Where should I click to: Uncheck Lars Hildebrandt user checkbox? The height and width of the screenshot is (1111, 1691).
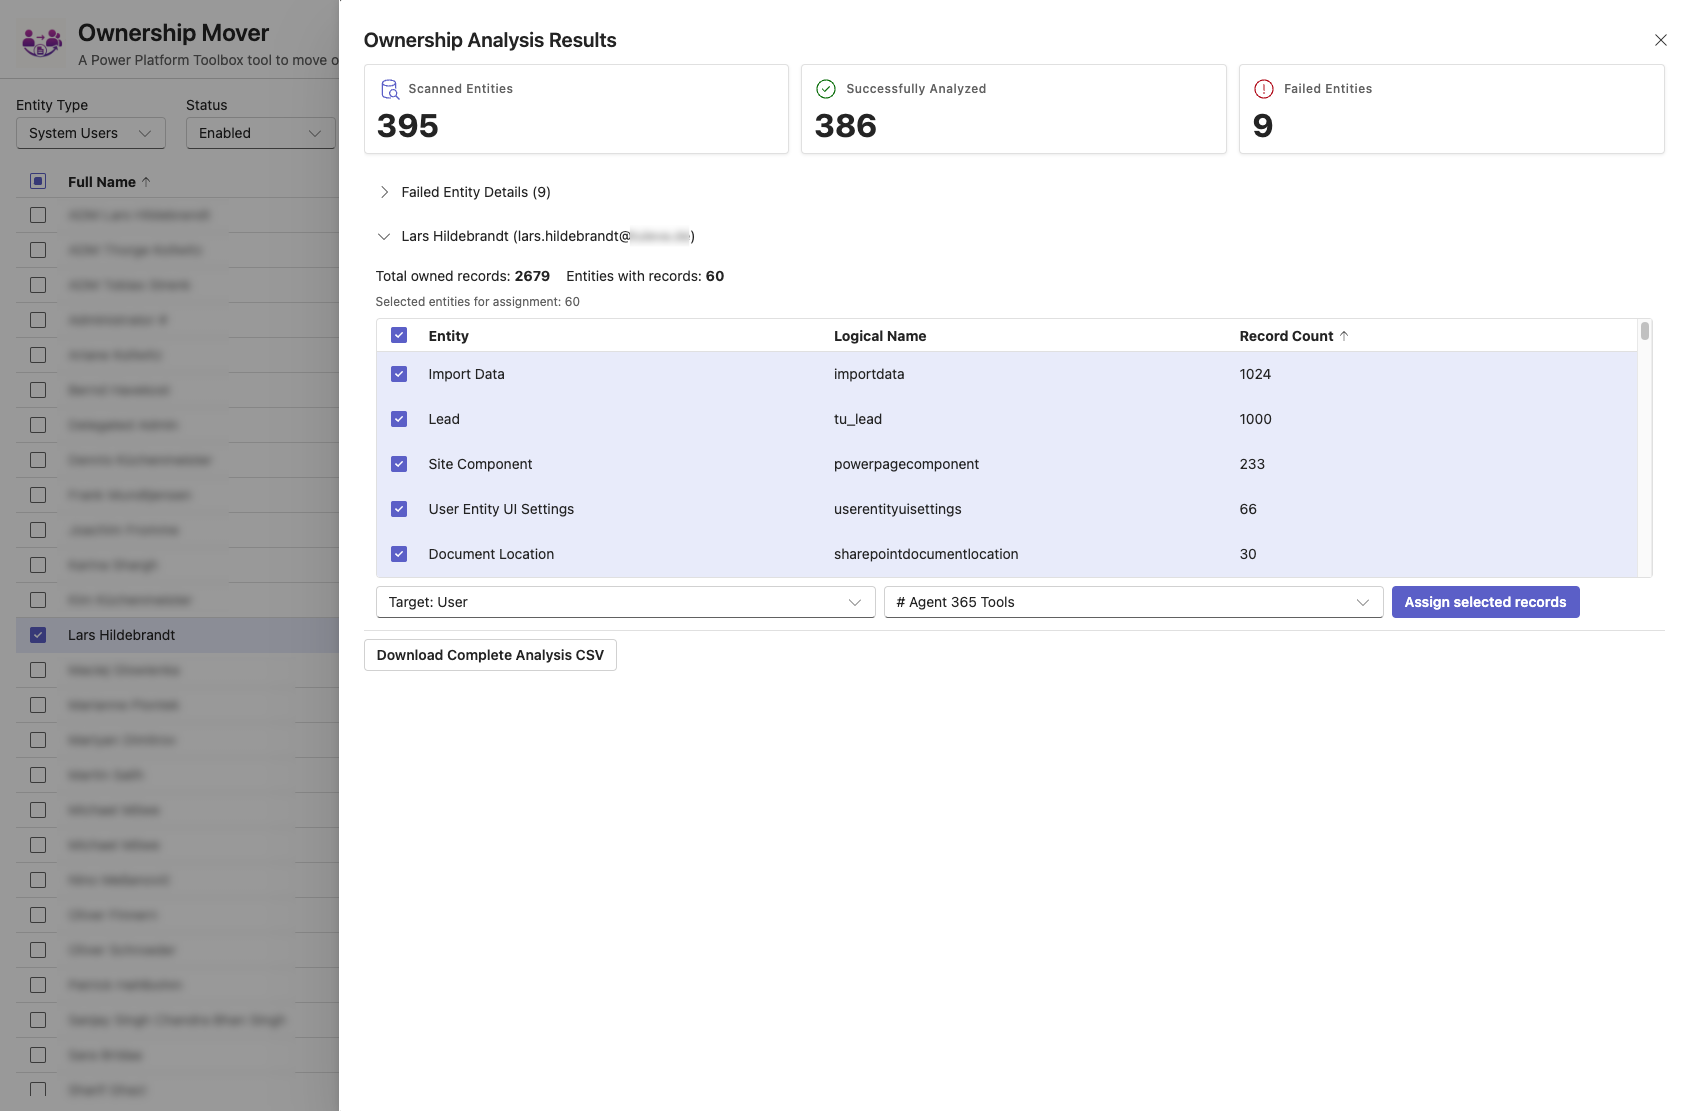[x=38, y=635]
